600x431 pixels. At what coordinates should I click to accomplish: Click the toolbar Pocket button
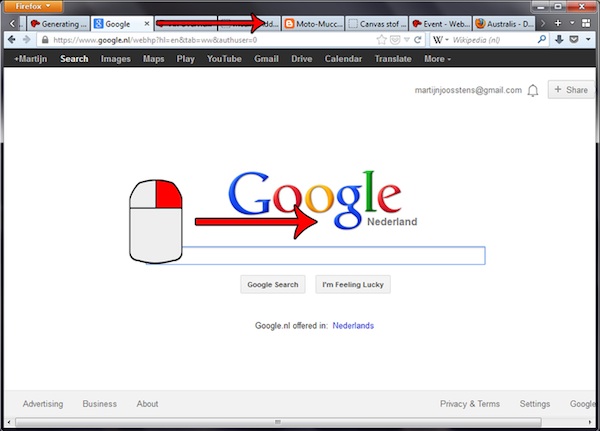(x=574, y=39)
